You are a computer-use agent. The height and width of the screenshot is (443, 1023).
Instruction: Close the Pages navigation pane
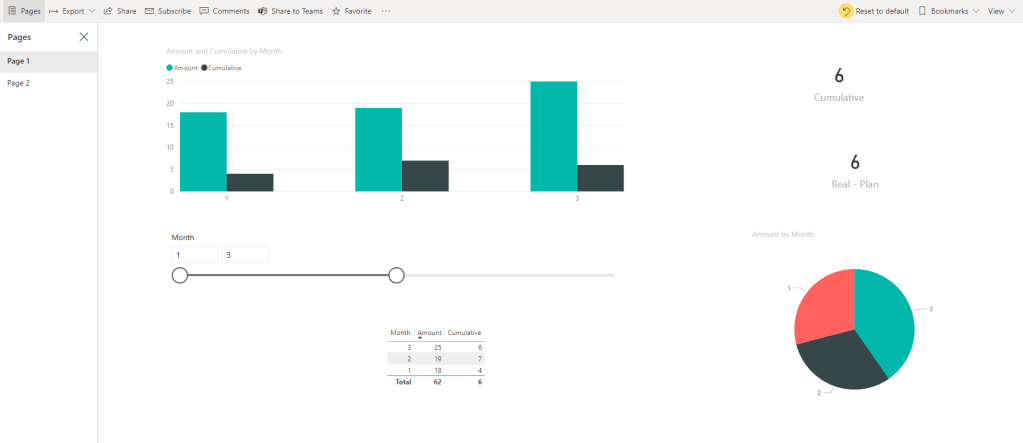[84, 37]
